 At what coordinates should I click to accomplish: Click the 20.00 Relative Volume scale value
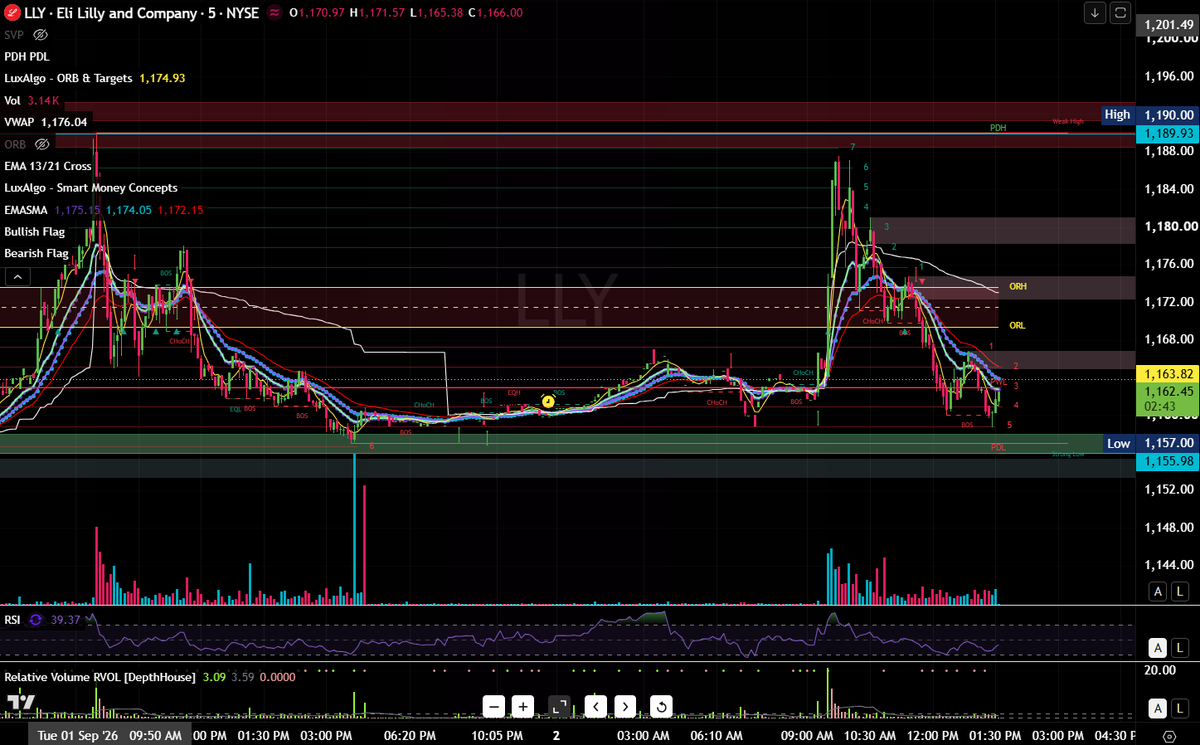point(1160,670)
